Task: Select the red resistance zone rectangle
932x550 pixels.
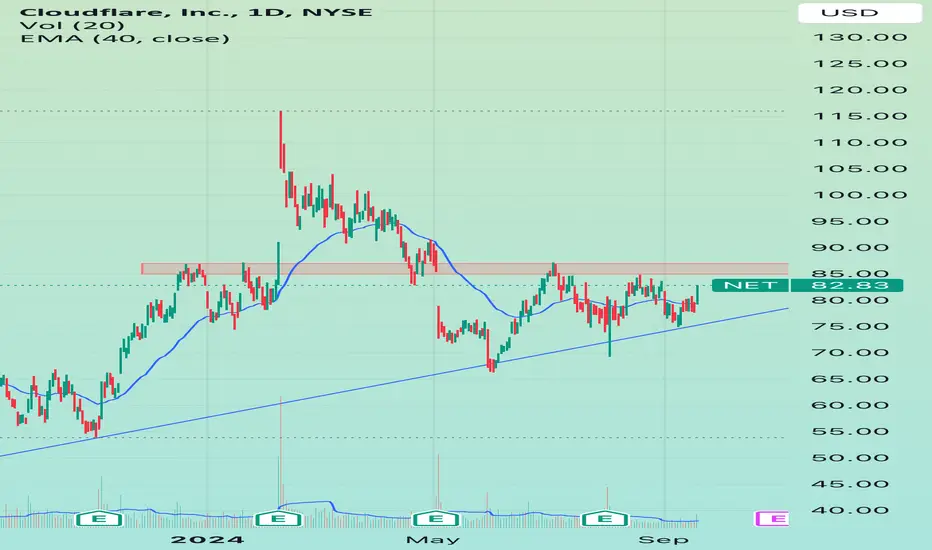Action: pyautogui.click(x=465, y=269)
